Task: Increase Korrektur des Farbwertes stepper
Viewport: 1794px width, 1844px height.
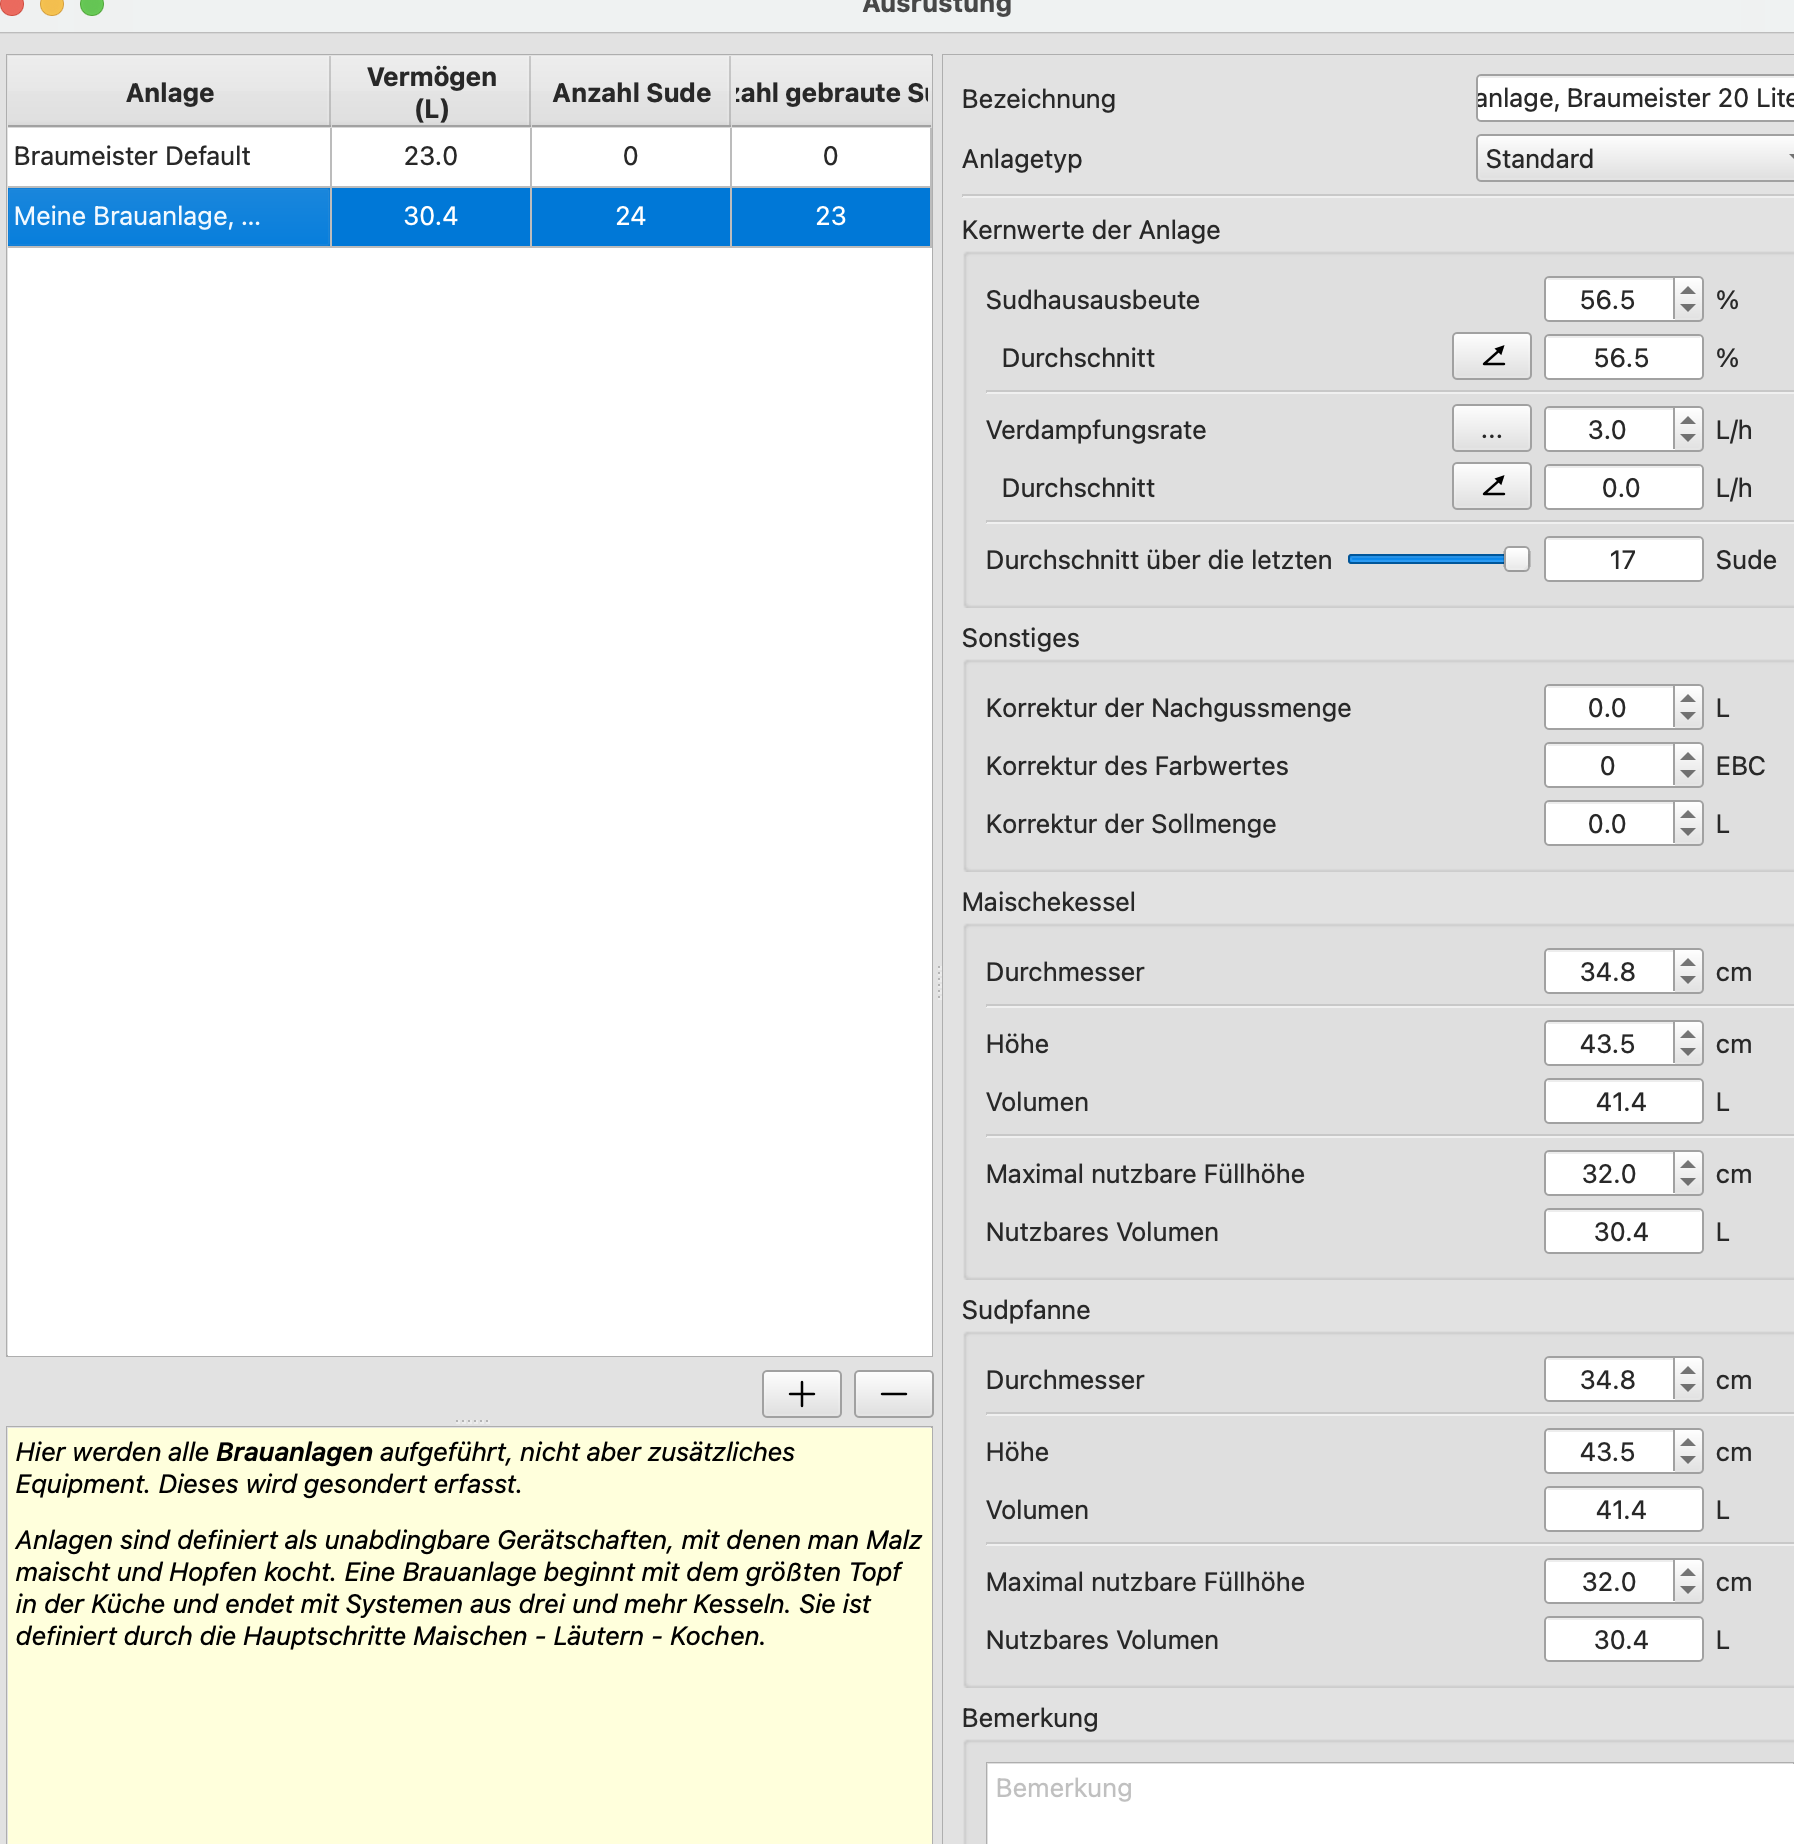Action: pos(1688,756)
